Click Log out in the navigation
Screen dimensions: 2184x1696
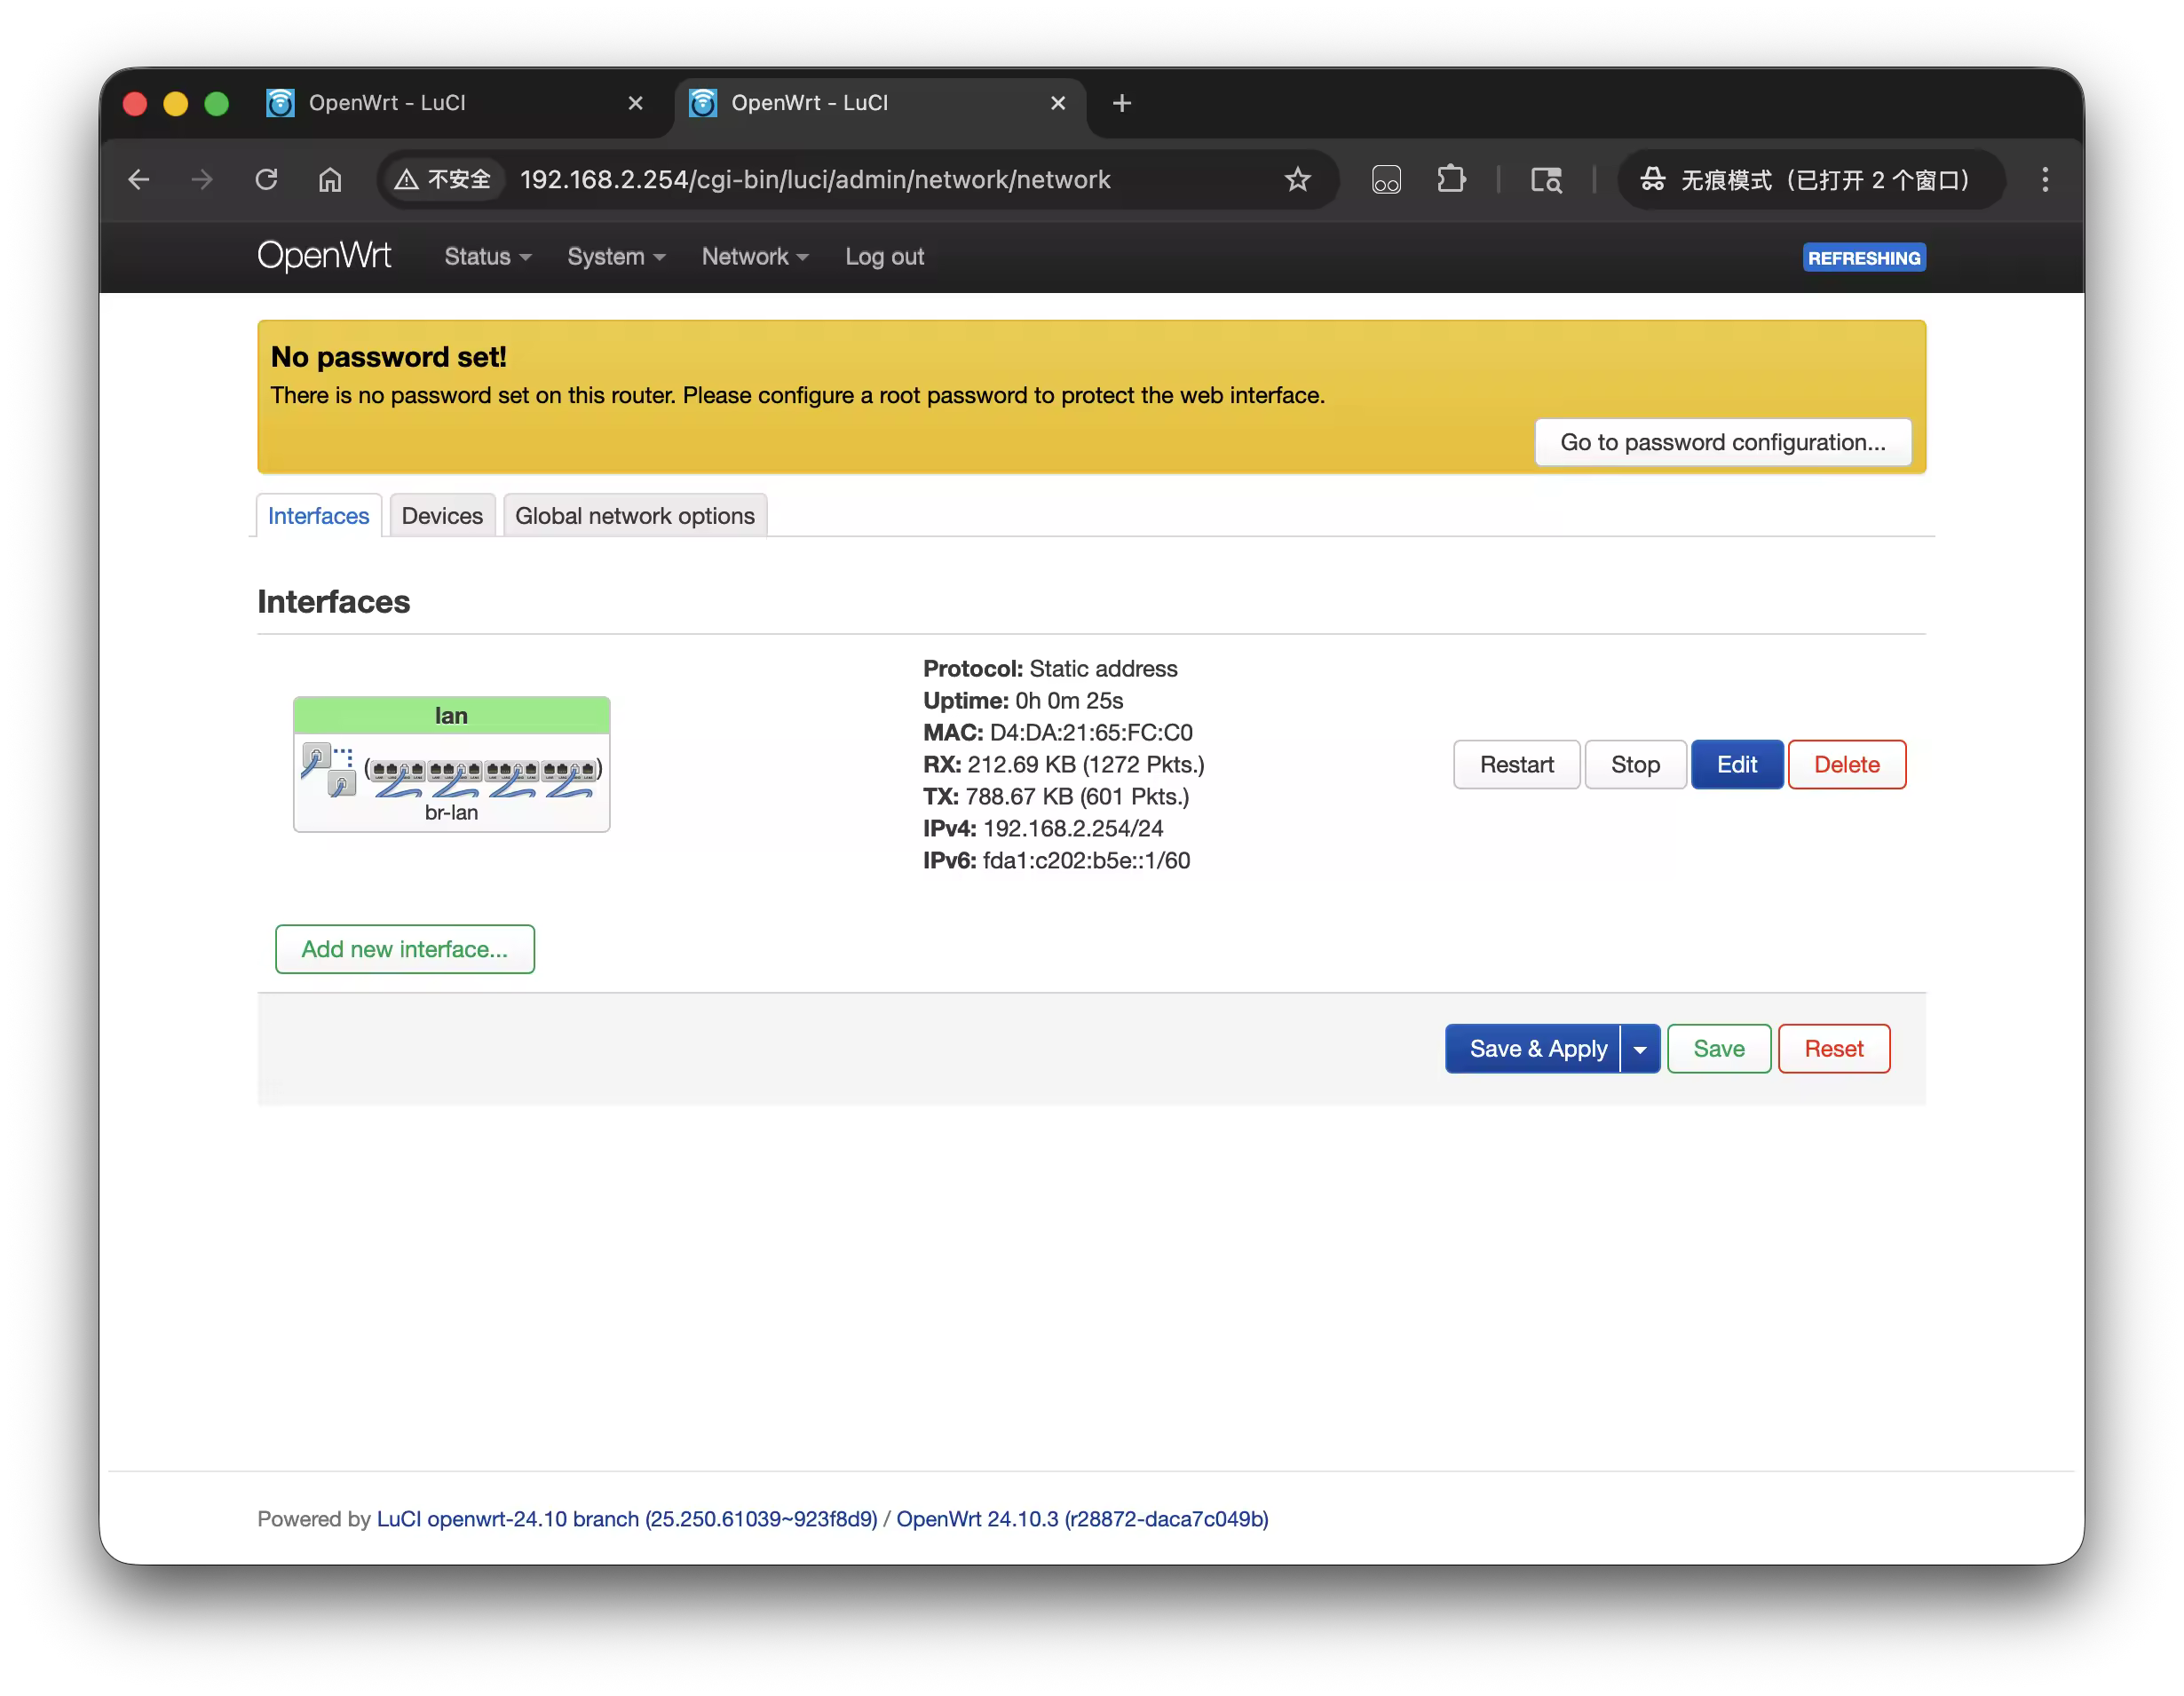point(884,257)
